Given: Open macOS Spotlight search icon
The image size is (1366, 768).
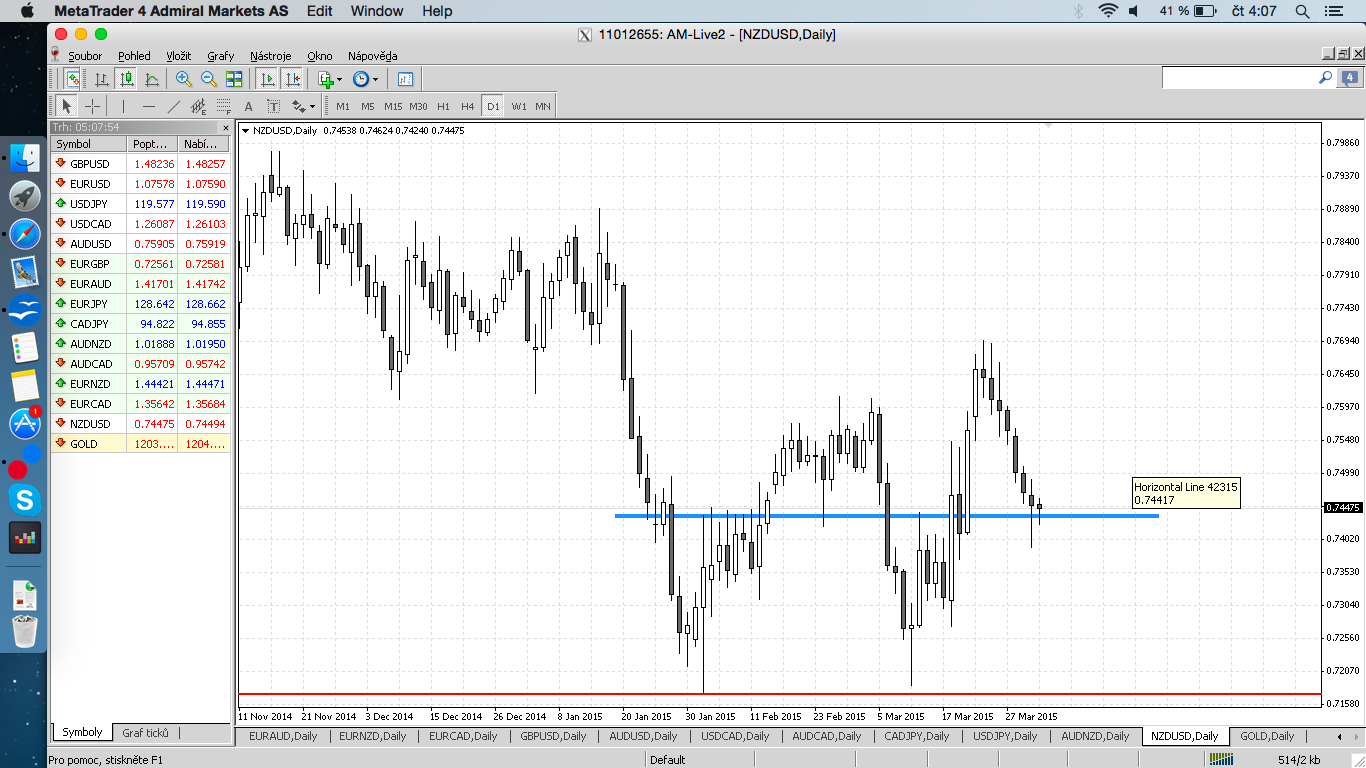Looking at the screenshot, I should click(x=1303, y=11).
